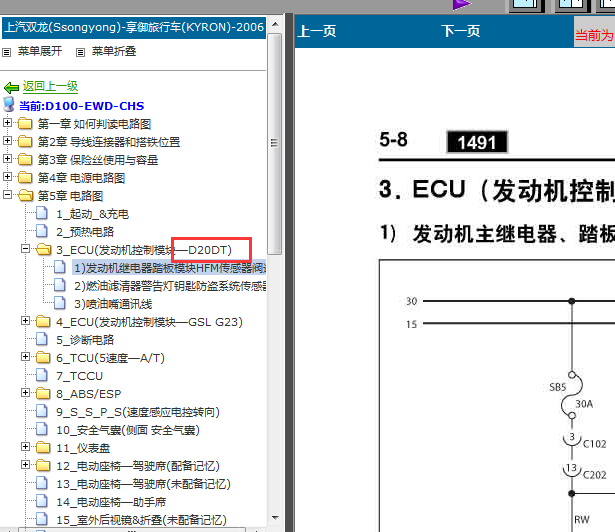Viewport: 615px width, 532px height.
Task: Click the page icon for 14_电动座椅—助手席
Action: [42, 501]
